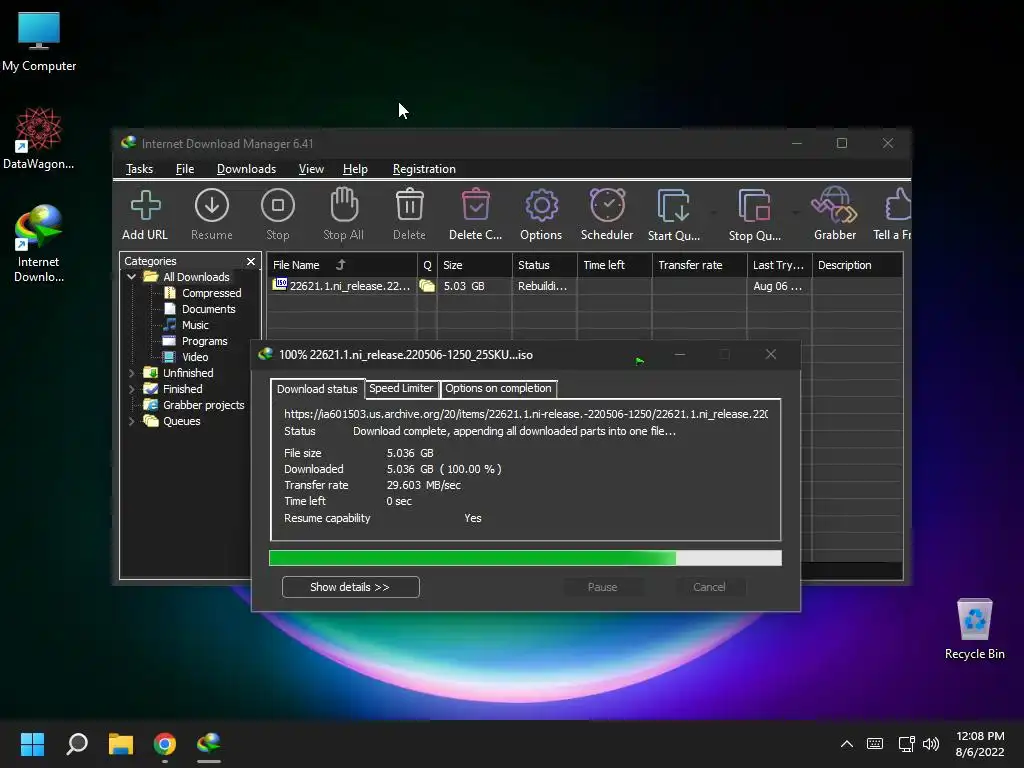Expand the Queues tree node
Screen dimensions: 1024x768
point(132,421)
